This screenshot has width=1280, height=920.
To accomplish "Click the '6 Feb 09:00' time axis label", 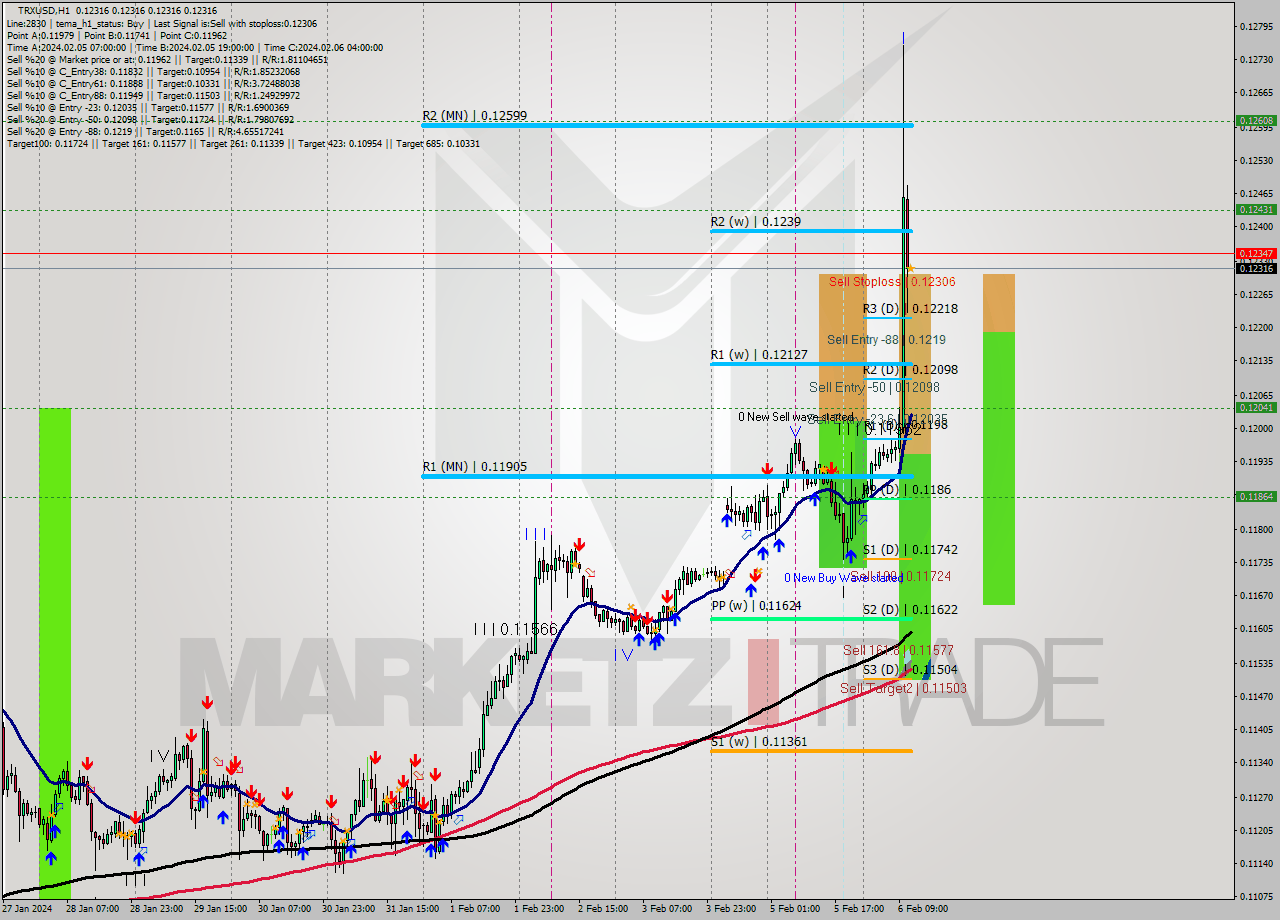I will pos(923,909).
